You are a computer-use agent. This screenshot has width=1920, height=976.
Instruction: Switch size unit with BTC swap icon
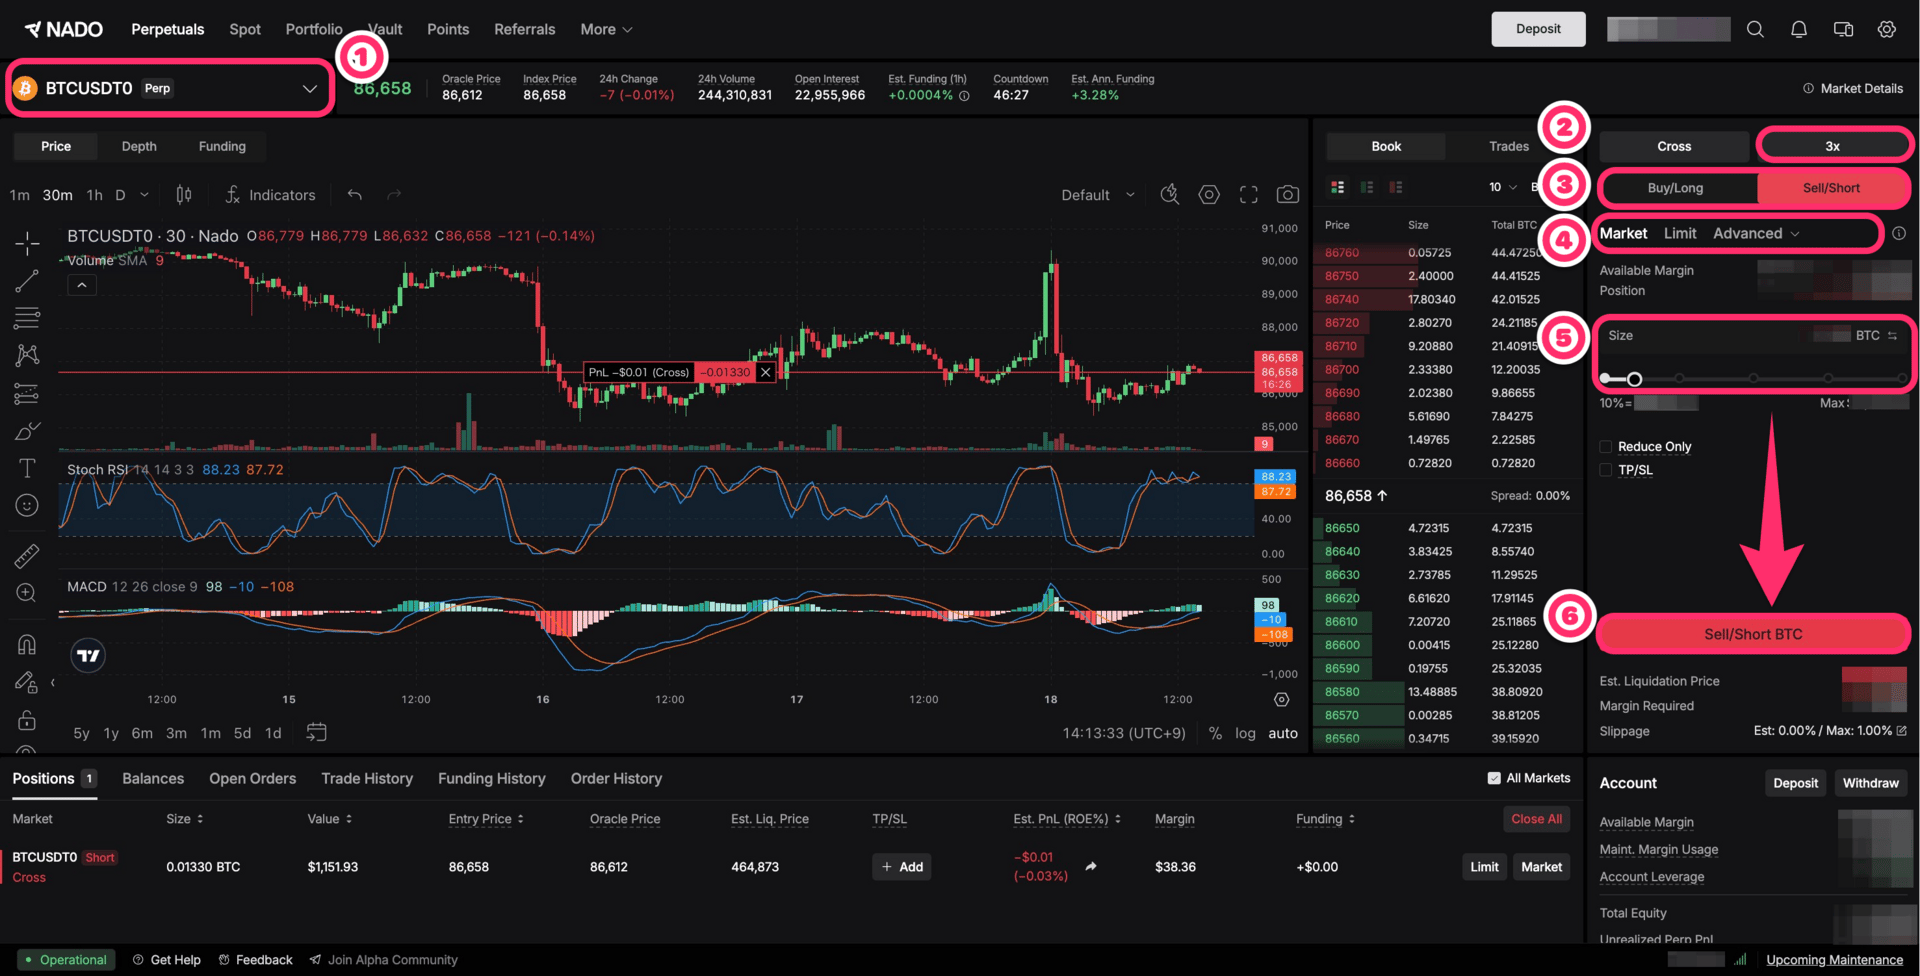(1892, 336)
